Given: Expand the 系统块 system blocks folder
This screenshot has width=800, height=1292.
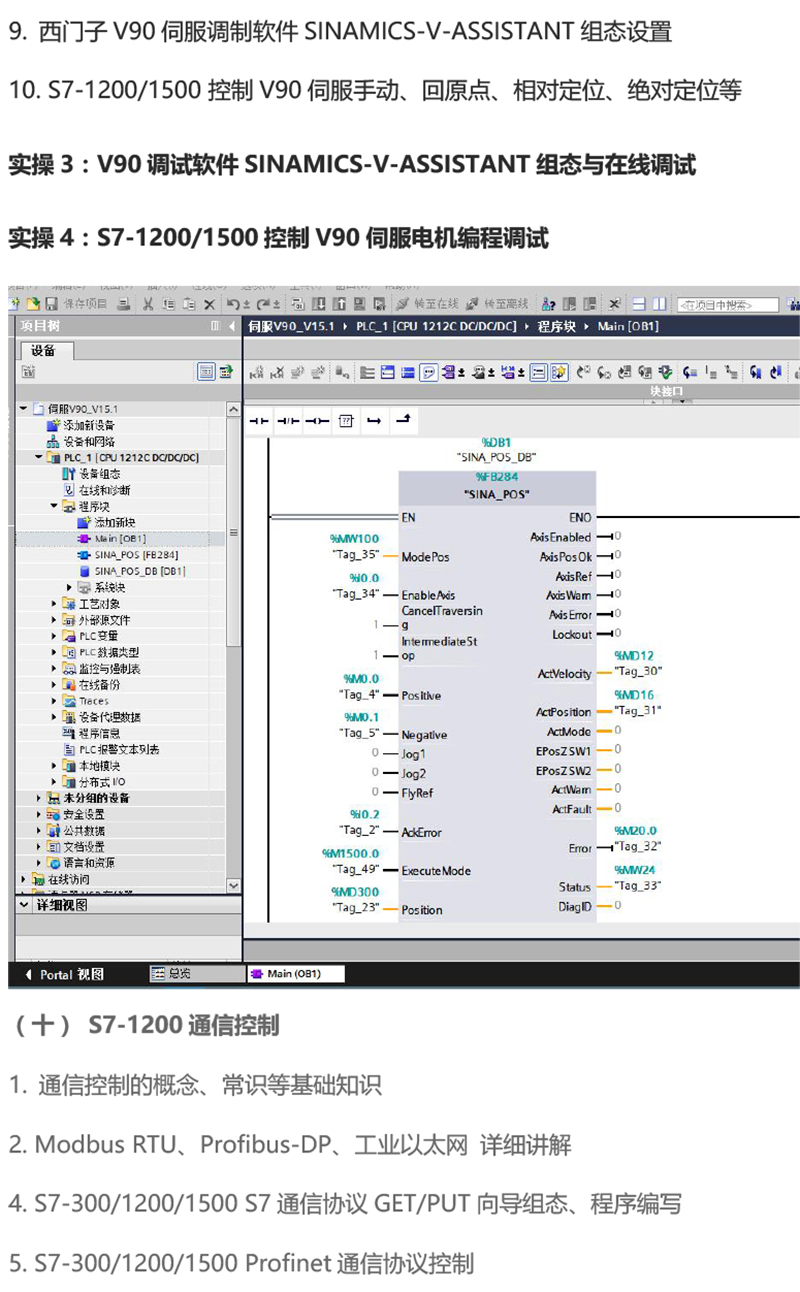Looking at the screenshot, I should tap(70, 587).
